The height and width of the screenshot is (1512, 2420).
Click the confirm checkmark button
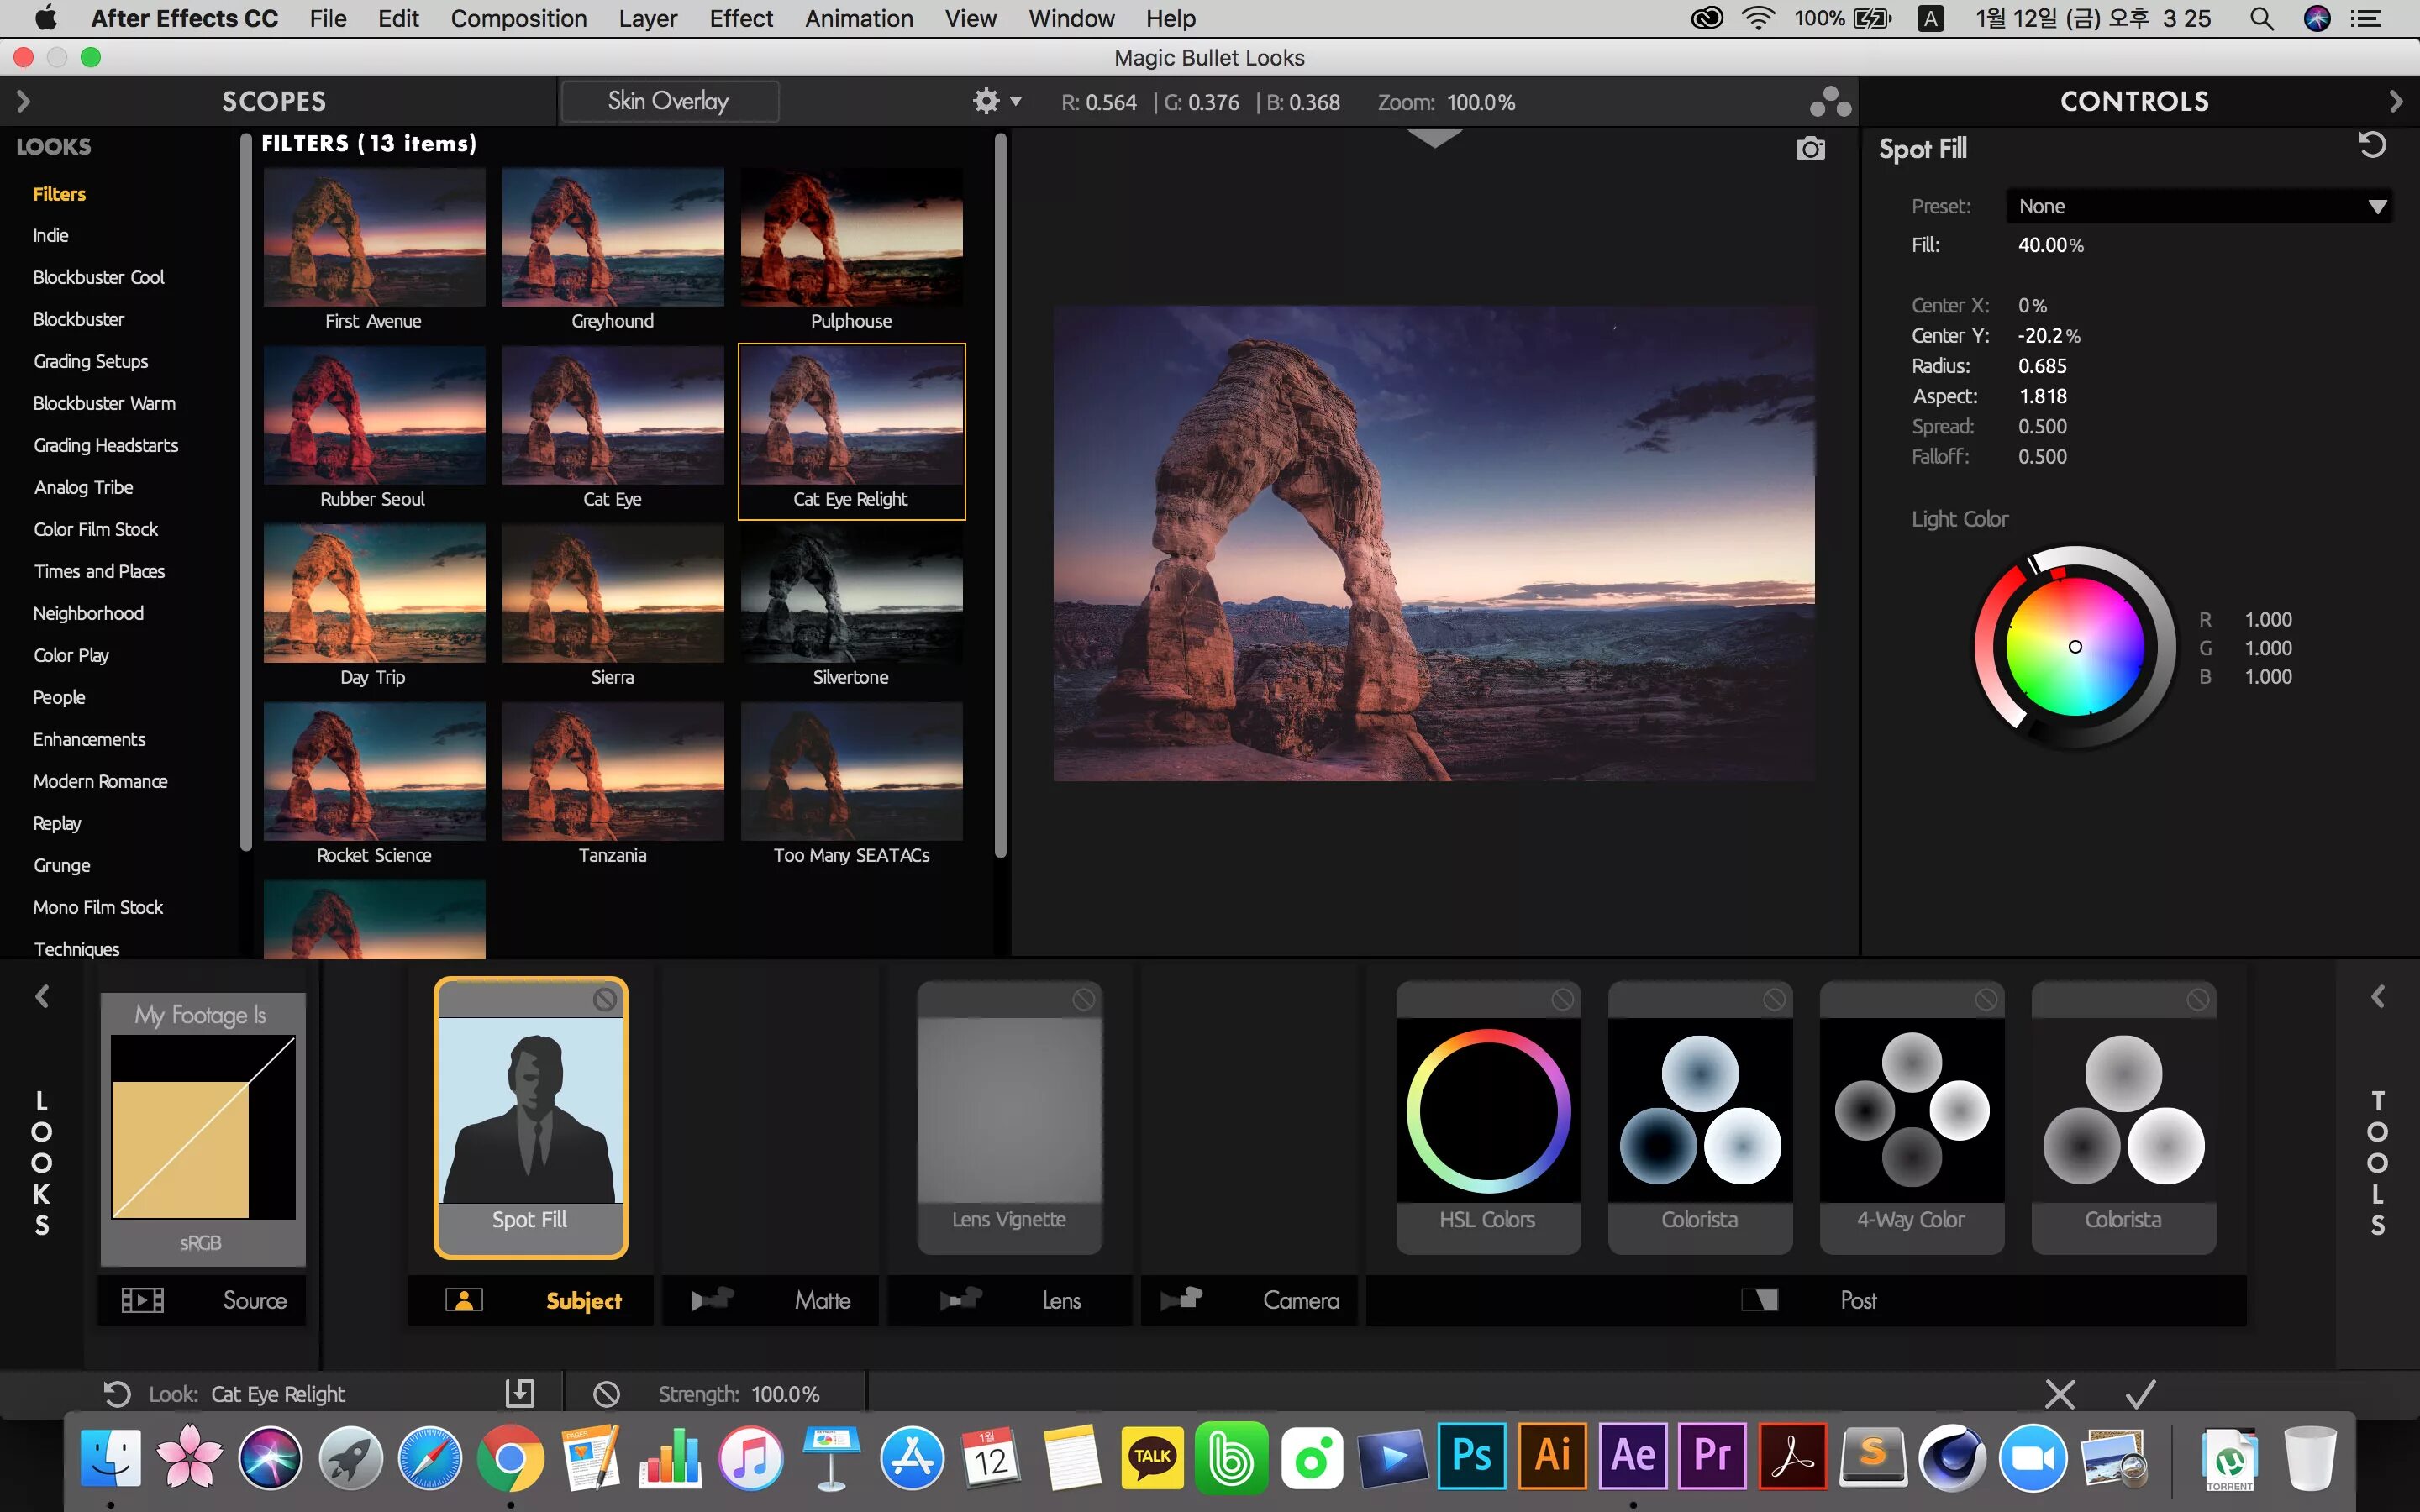tap(2139, 1392)
